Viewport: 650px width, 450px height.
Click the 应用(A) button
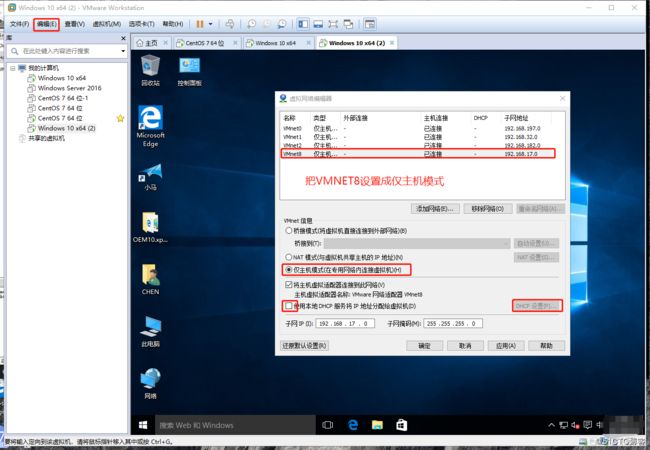[x=506, y=346]
